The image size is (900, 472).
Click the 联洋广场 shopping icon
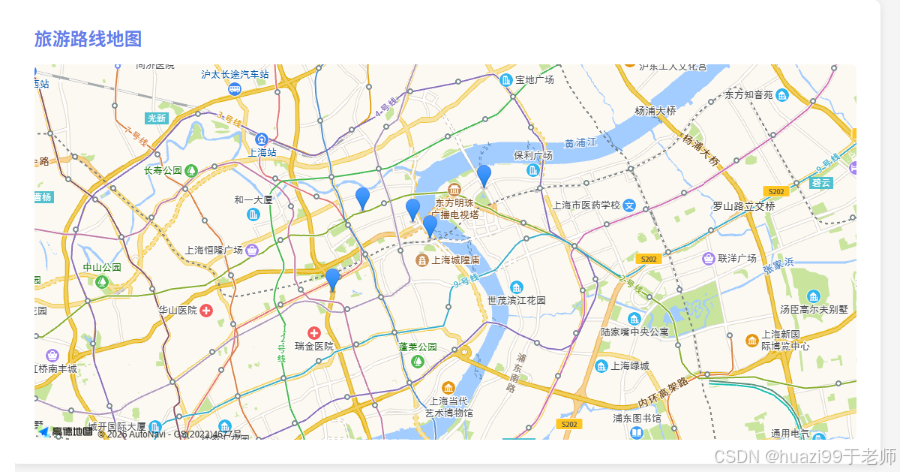pyautogui.click(x=708, y=258)
